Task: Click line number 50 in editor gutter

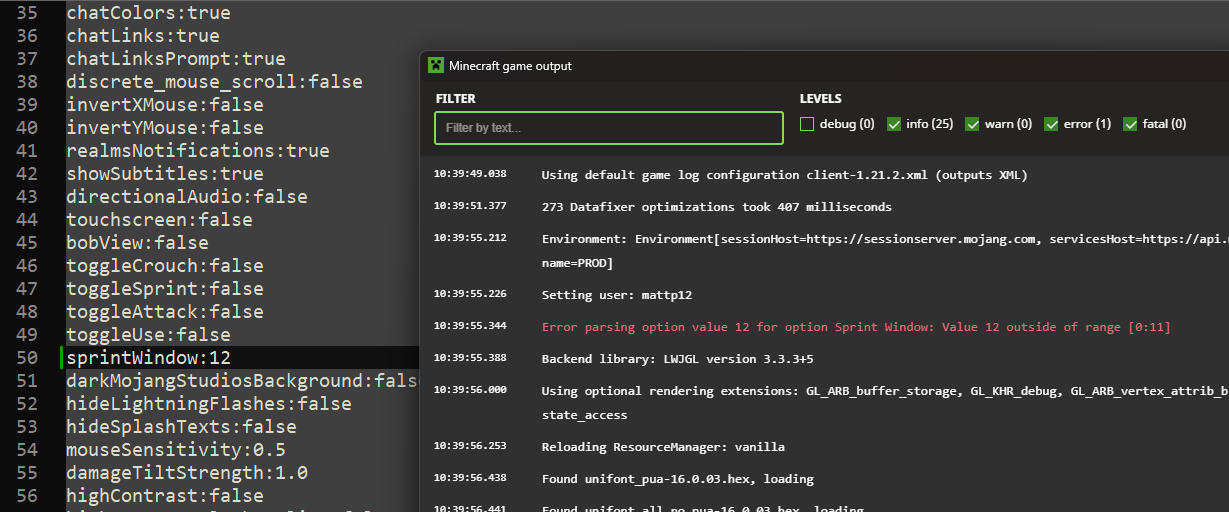Action: [27, 358]
